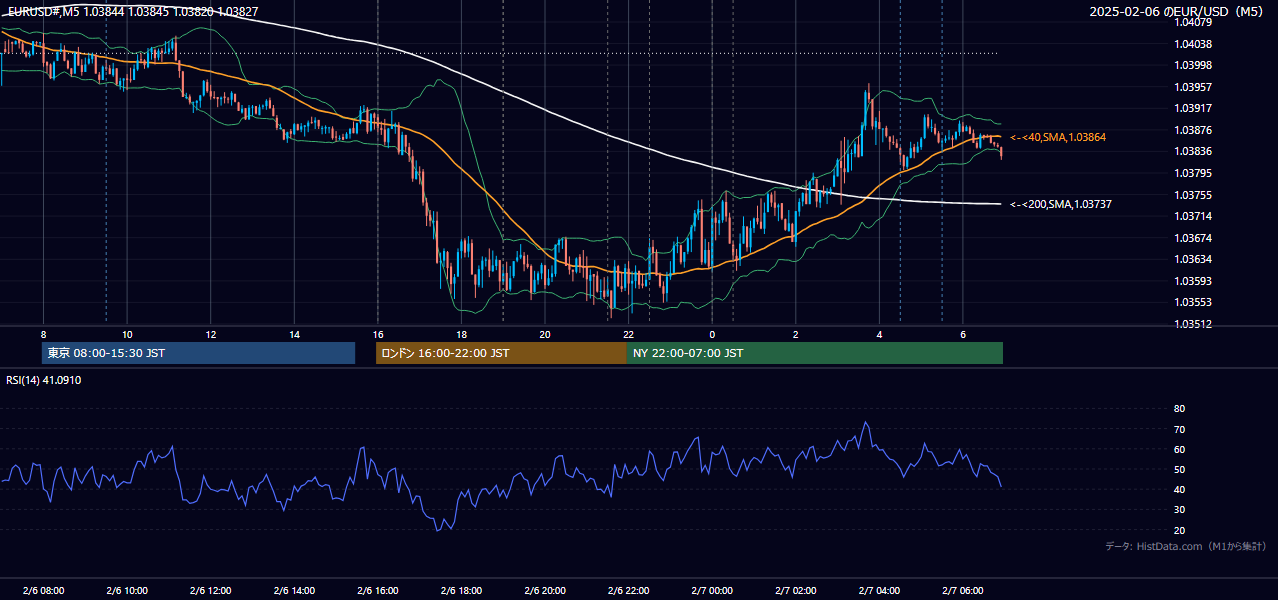Click hour label 16 under price chart

click(x=377, y=334)
